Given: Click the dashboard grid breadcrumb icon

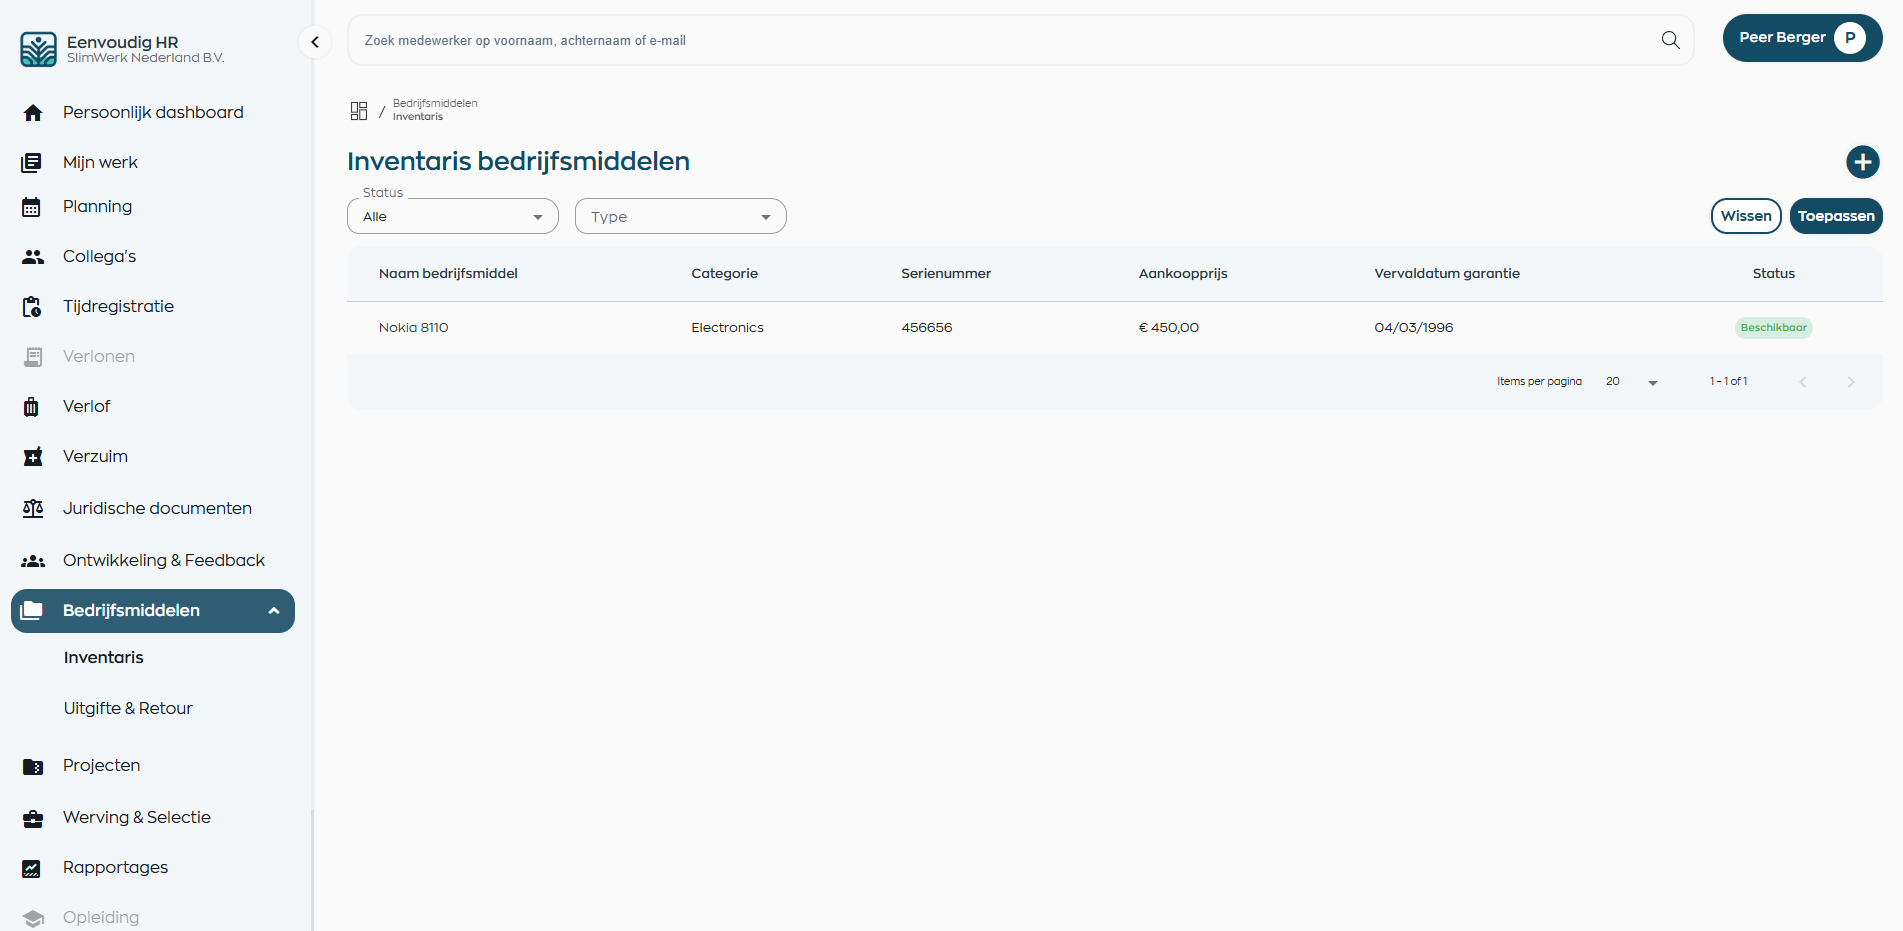Looking at the screenshot, I should coord(359,111).
